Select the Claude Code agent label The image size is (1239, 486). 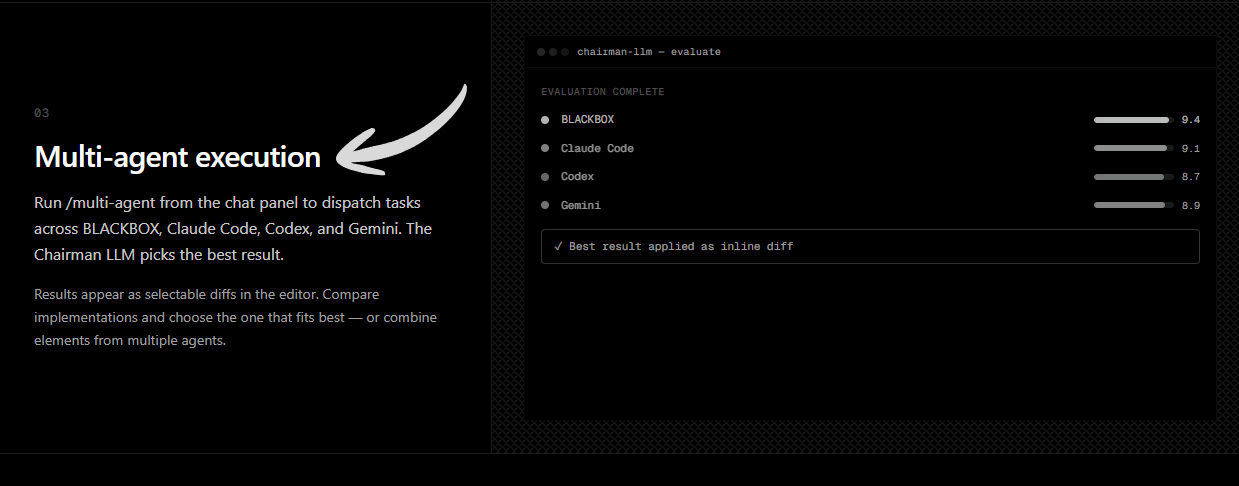(597, 148)
